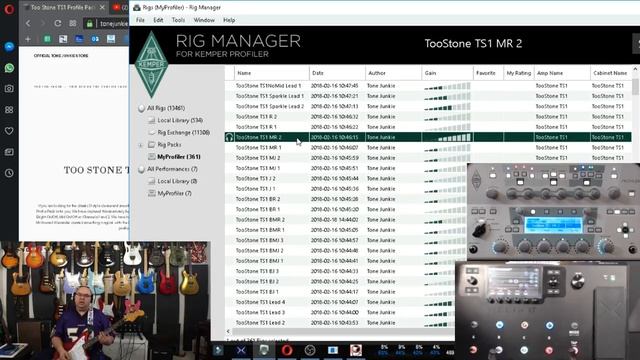Open the blue window icon in the taskbar
Viewport: 640px width, 360px height.
[x=333, y=350]
